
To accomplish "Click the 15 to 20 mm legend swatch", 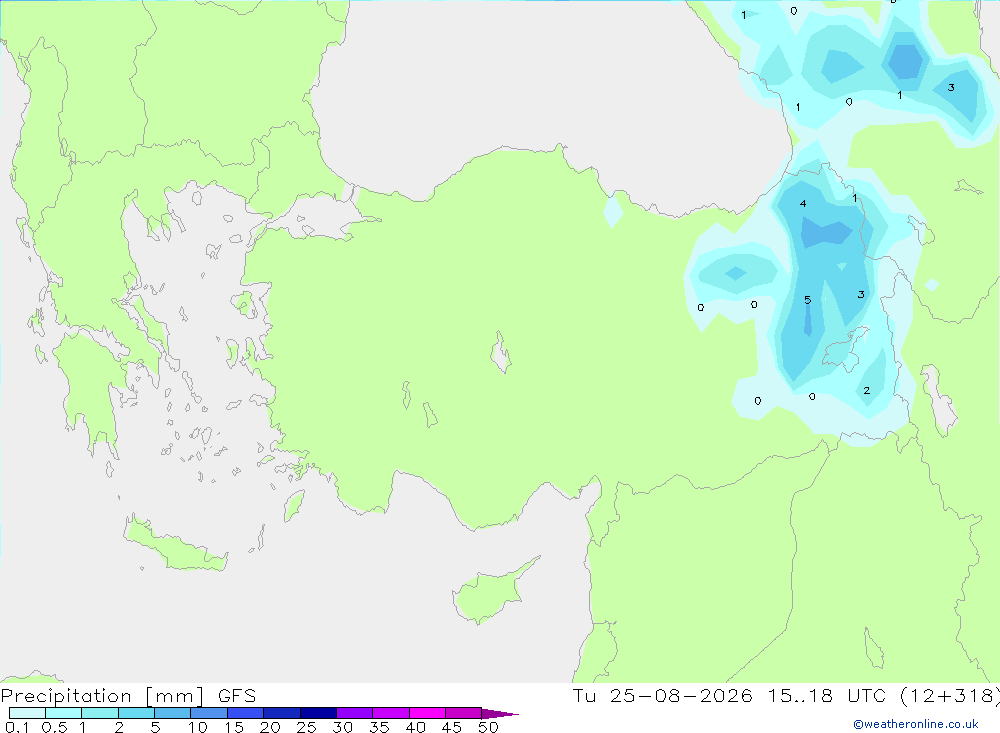I will click(x=245, y=713).
